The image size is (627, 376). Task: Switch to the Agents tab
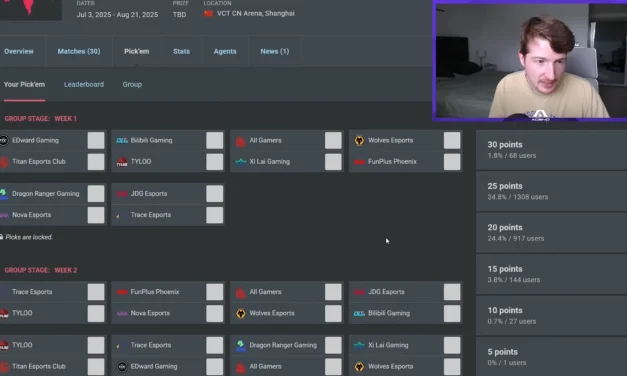(225, 51)
